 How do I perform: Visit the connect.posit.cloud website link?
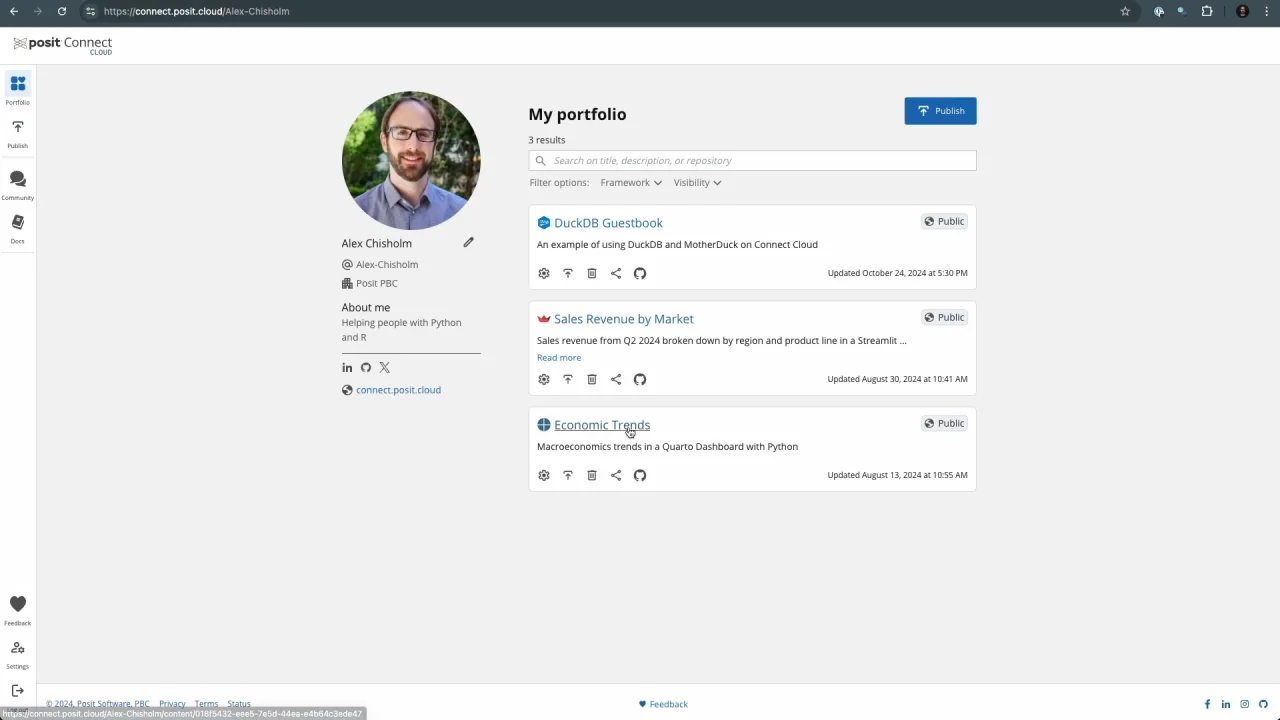[x=398, y=390]
